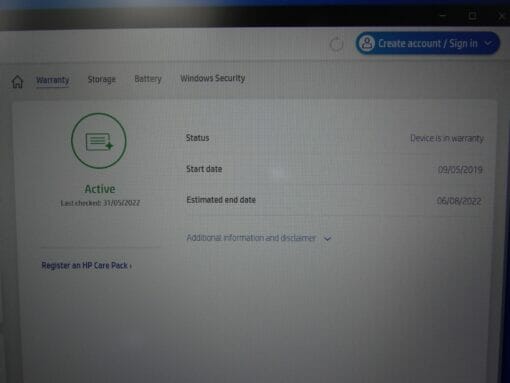Switch to the Storage tab
Image resolution: width=510 pixels, height=383 pixels.
click(x=102, y=79)
